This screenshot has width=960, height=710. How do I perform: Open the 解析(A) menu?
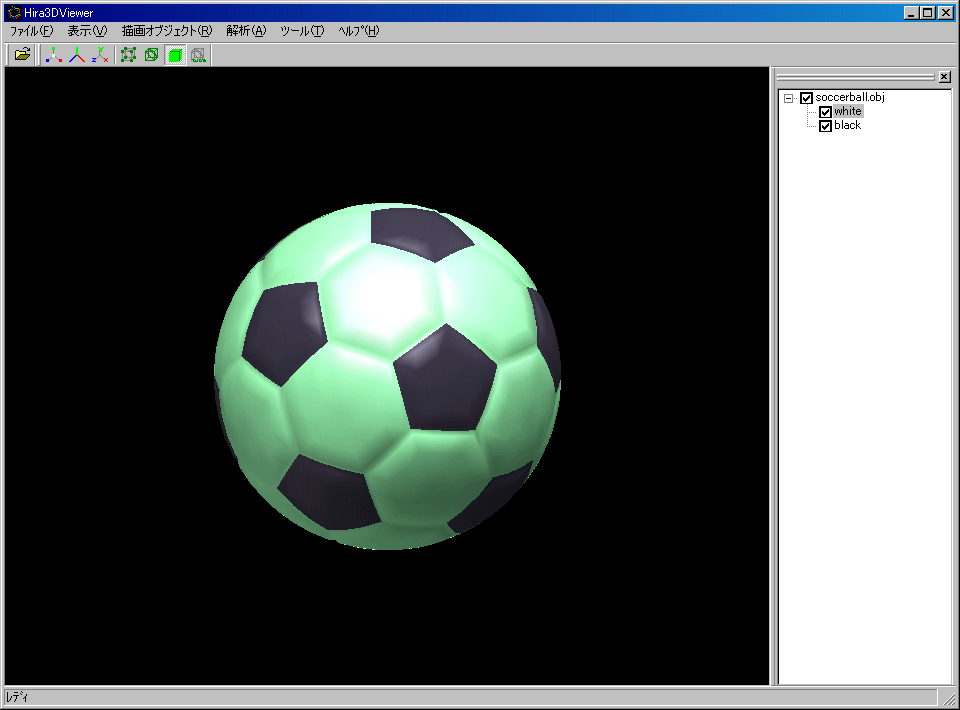click(246, 31)
